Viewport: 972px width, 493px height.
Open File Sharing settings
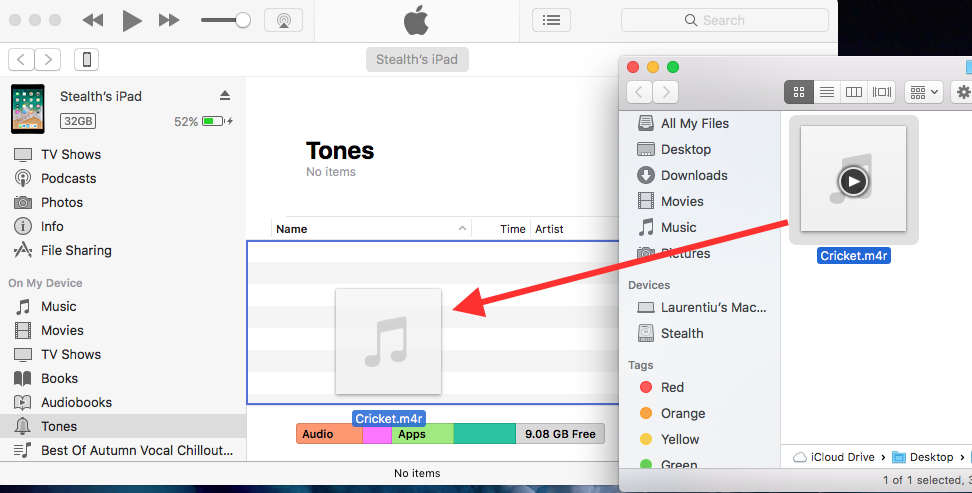[x=76, y=251]
